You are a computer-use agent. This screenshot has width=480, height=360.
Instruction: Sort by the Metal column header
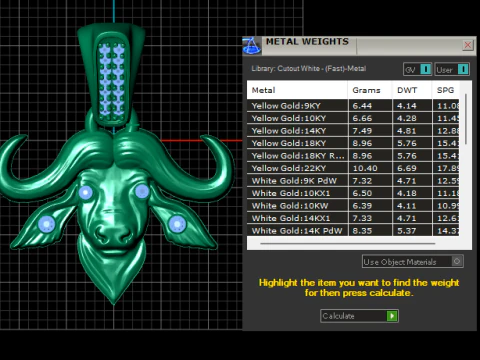(297, 90)
